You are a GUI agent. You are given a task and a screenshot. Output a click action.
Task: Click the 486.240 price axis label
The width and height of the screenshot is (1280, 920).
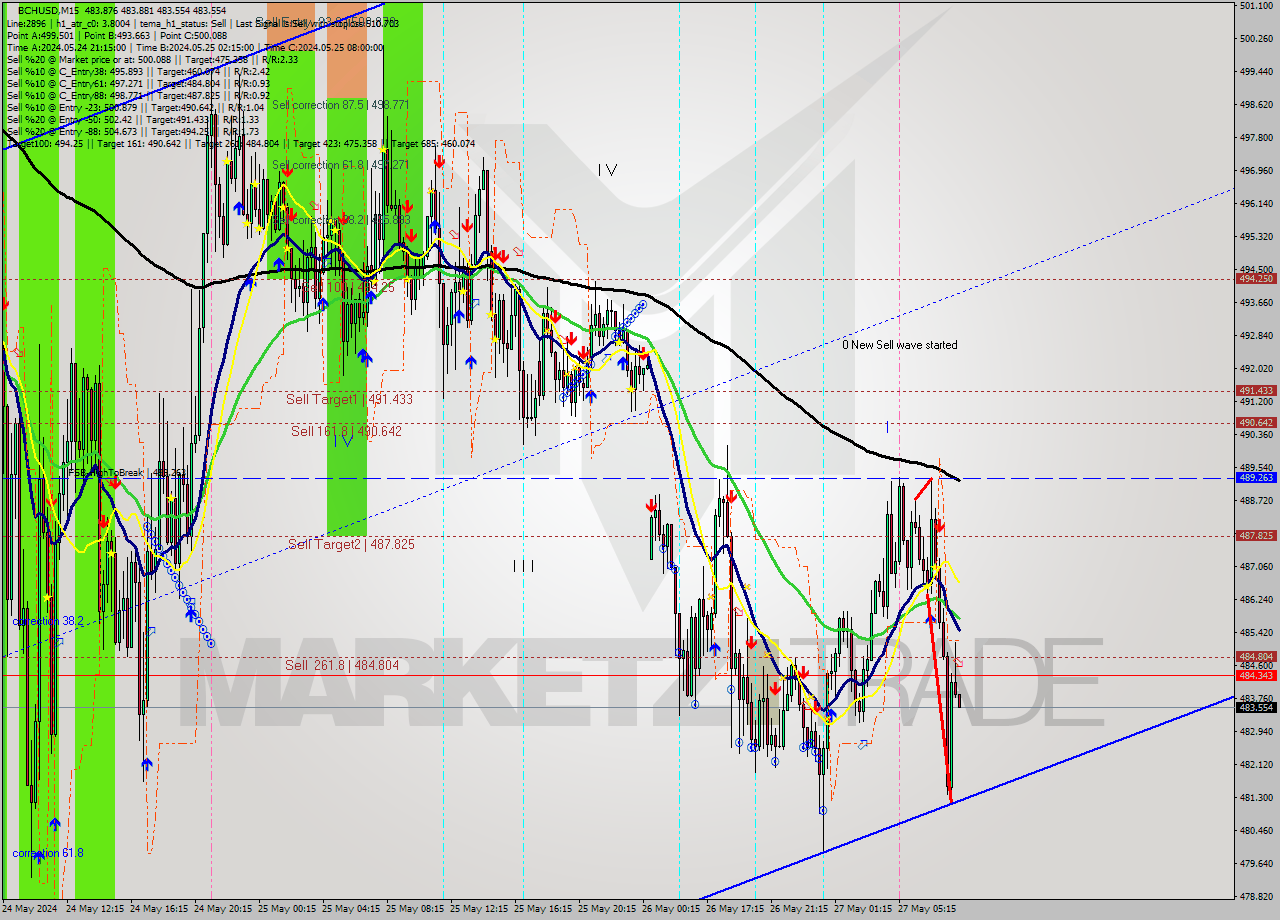pos(1255,599)
